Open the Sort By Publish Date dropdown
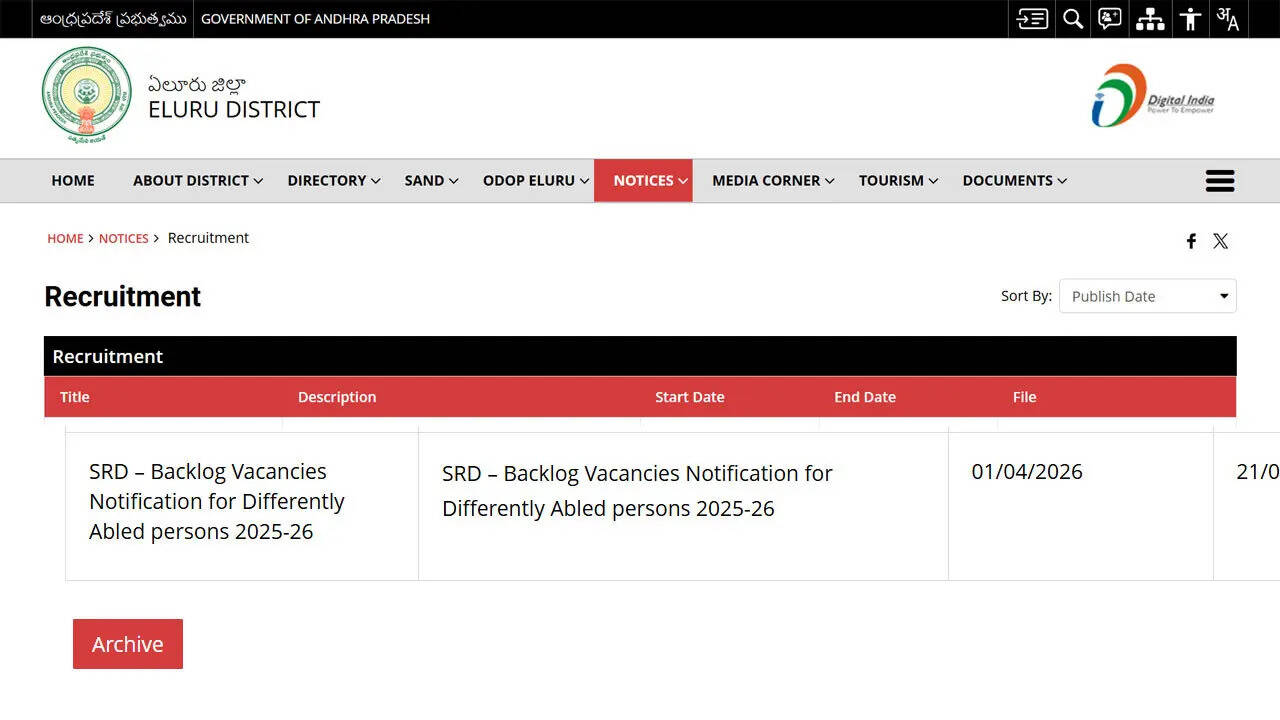1280x720 pixels. click(x=1147, y=296)
